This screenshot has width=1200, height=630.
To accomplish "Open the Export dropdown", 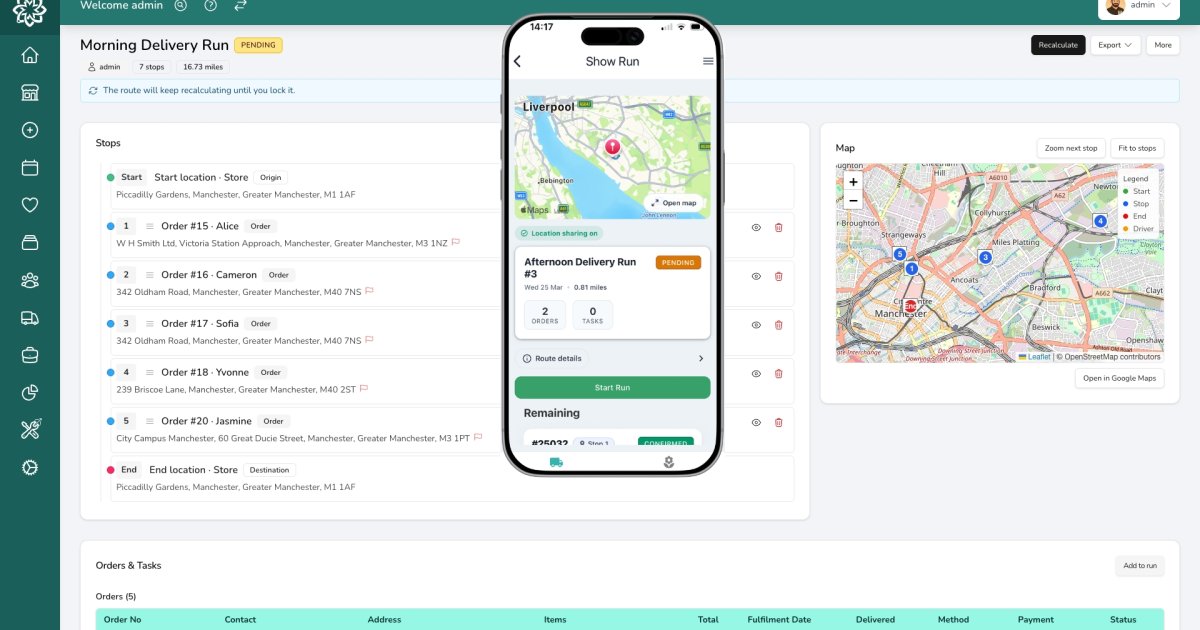I will coord(1115,45).
